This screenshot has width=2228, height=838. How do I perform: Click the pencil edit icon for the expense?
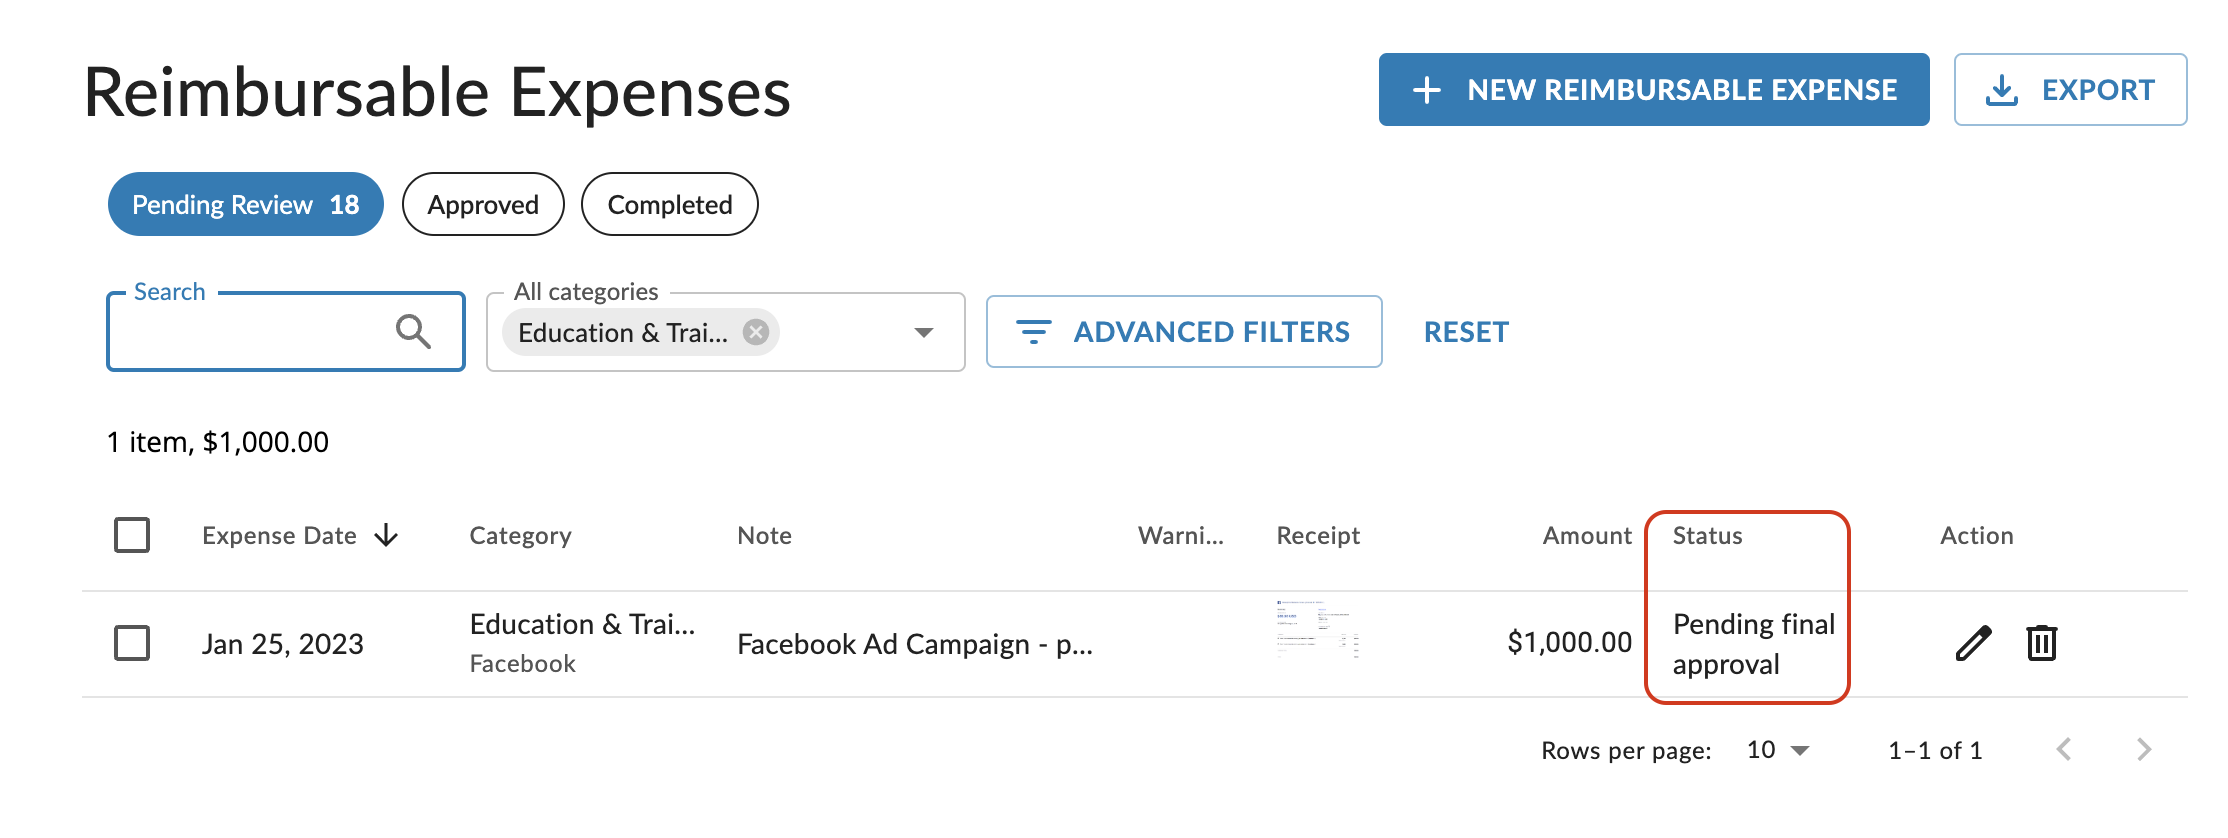click(1973, 643)
